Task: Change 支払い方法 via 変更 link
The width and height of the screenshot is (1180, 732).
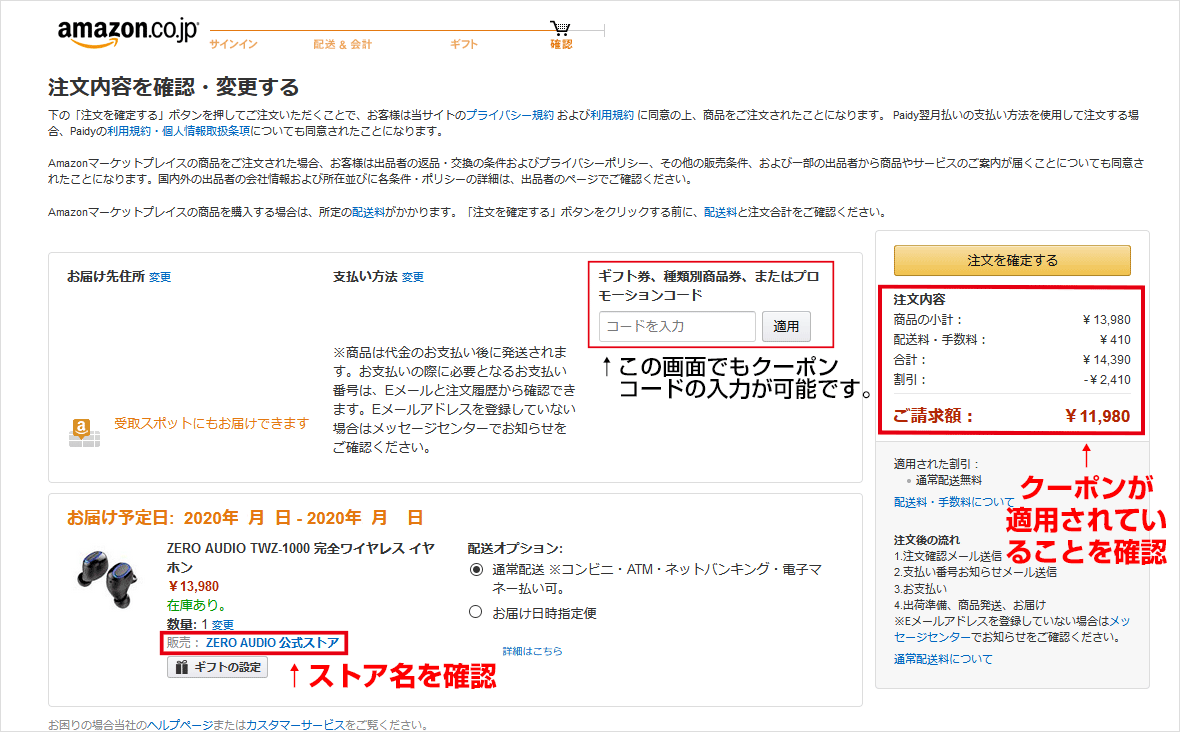Action: (x=412, y=278)
